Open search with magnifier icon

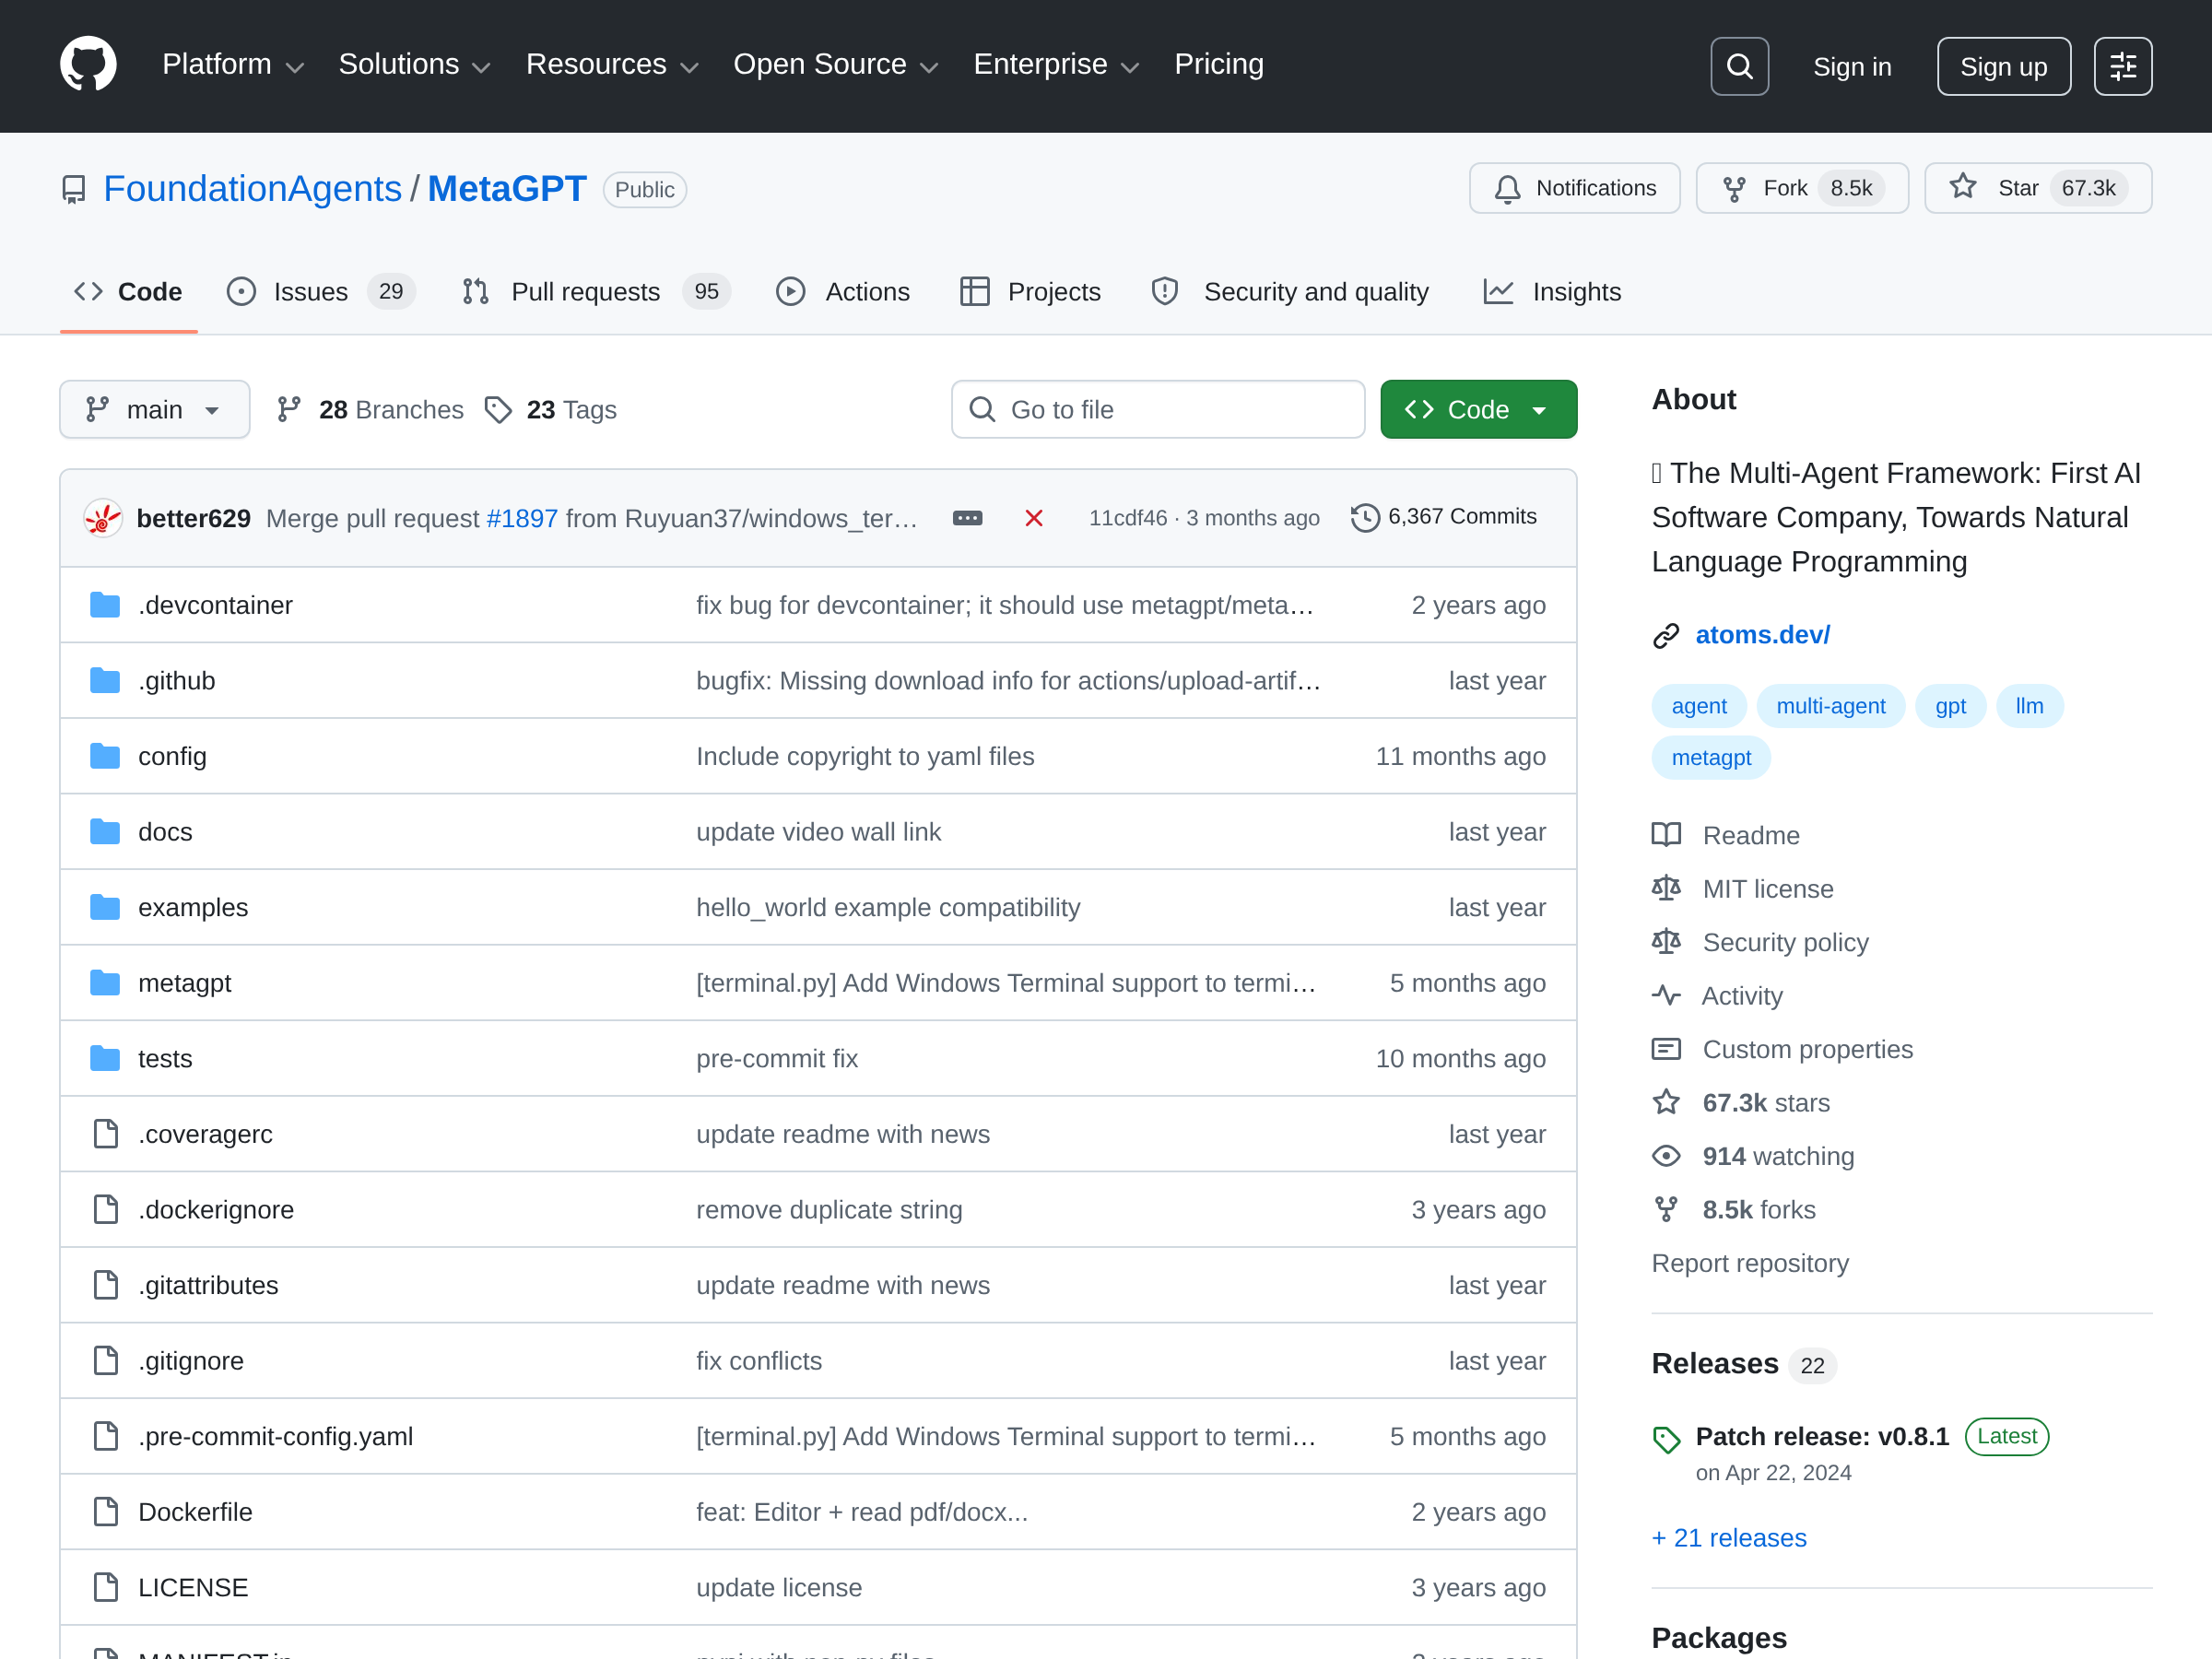click(1739, 66)
